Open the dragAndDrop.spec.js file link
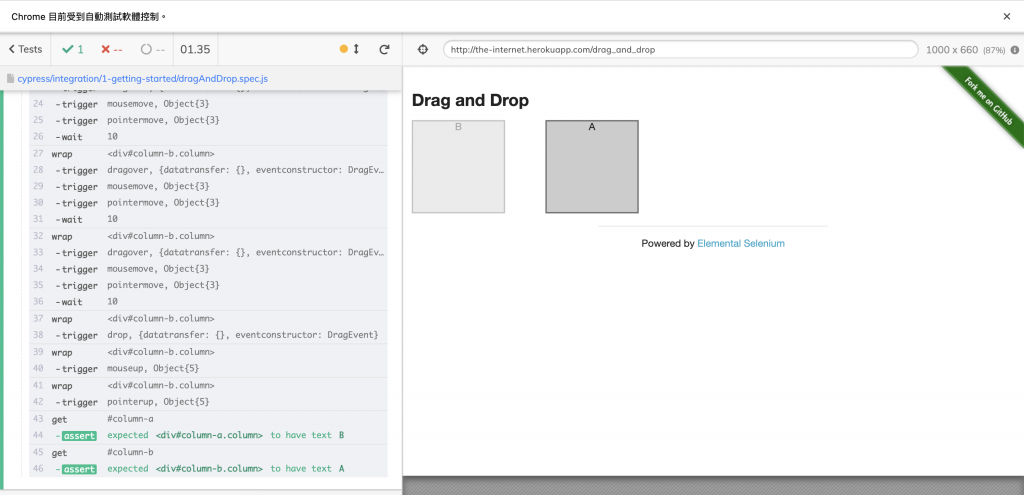This screenshot has width=1024, height=495. (x=142, y=78)
